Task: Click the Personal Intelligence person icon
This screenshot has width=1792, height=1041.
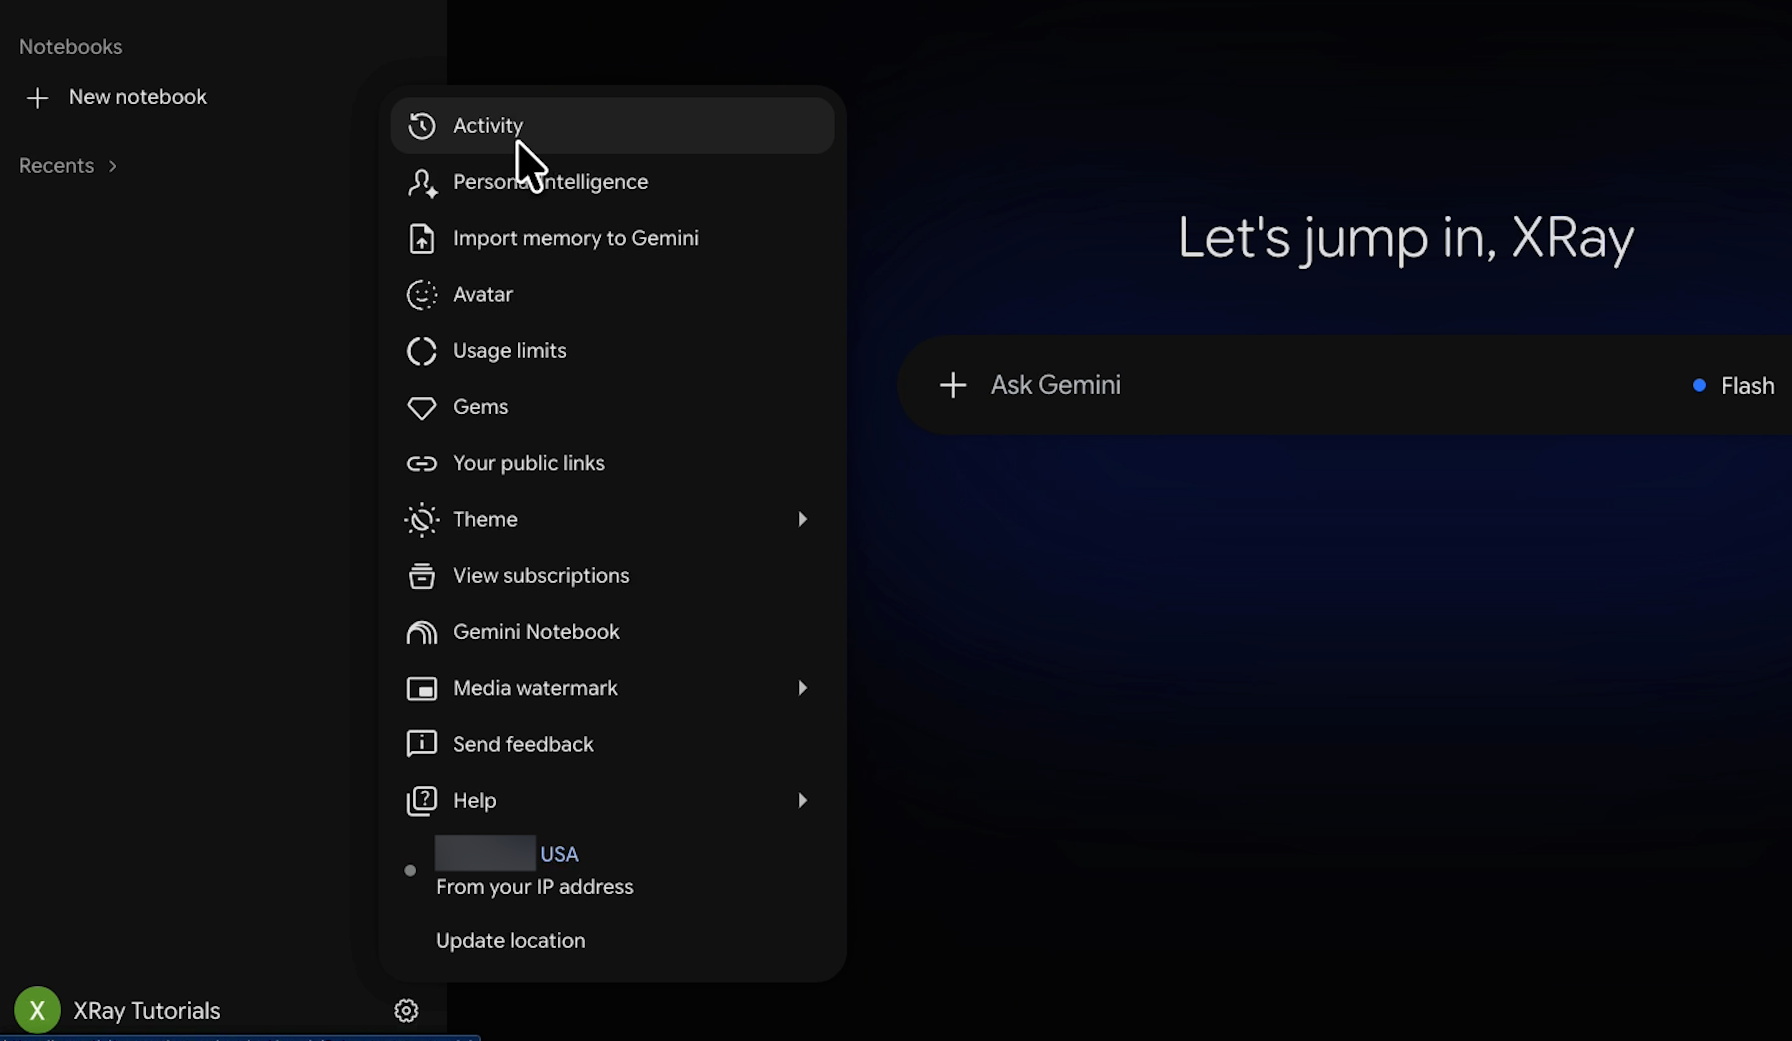Action: [x=422, y=182]
